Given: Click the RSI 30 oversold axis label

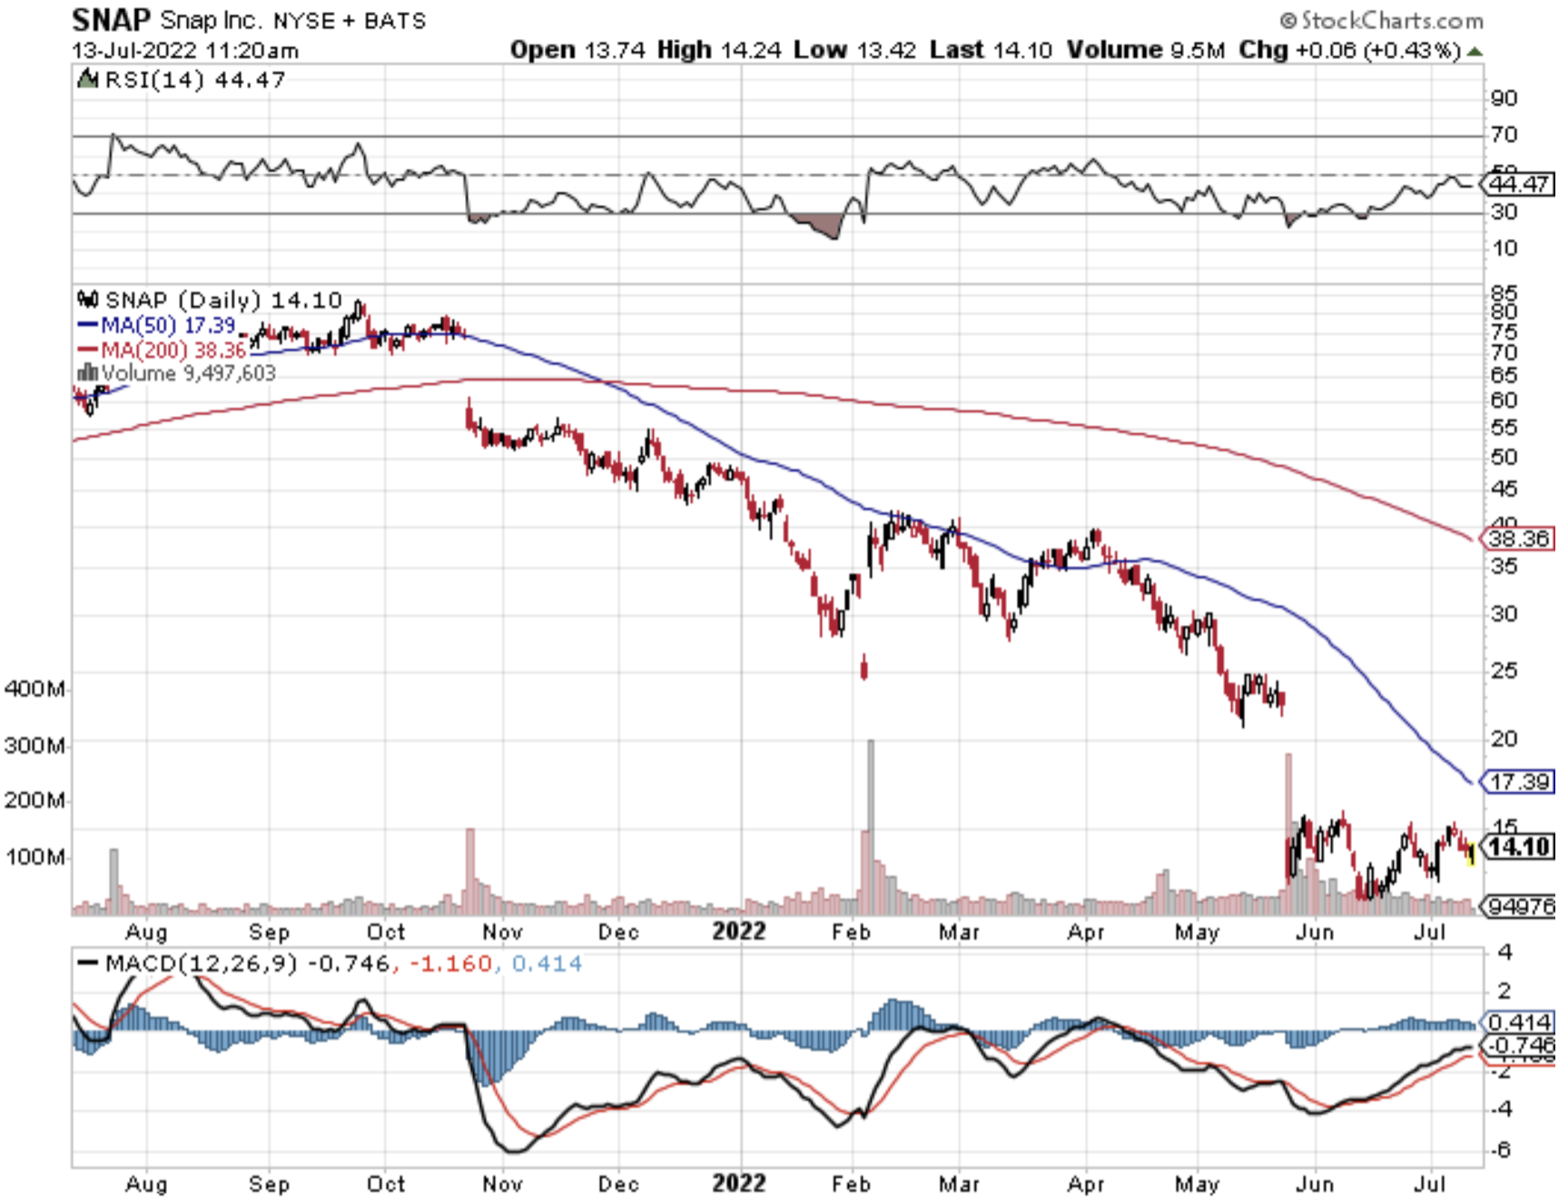Looking at the screenshot, I should [x=1504, y=211].
